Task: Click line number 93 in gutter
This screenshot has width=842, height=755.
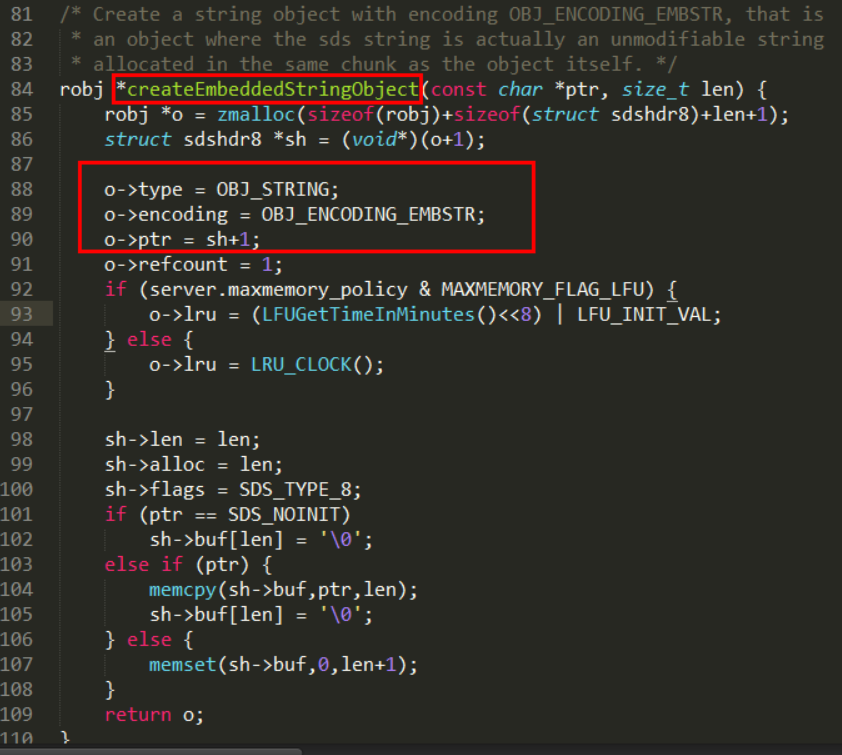Action: 21,314
